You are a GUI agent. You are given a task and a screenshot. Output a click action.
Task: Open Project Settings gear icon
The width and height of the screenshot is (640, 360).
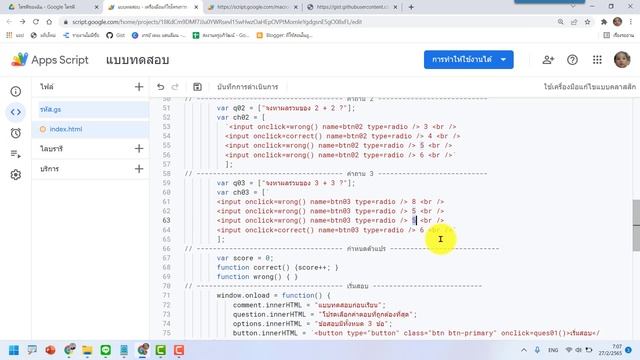click(x=16, y=175)
